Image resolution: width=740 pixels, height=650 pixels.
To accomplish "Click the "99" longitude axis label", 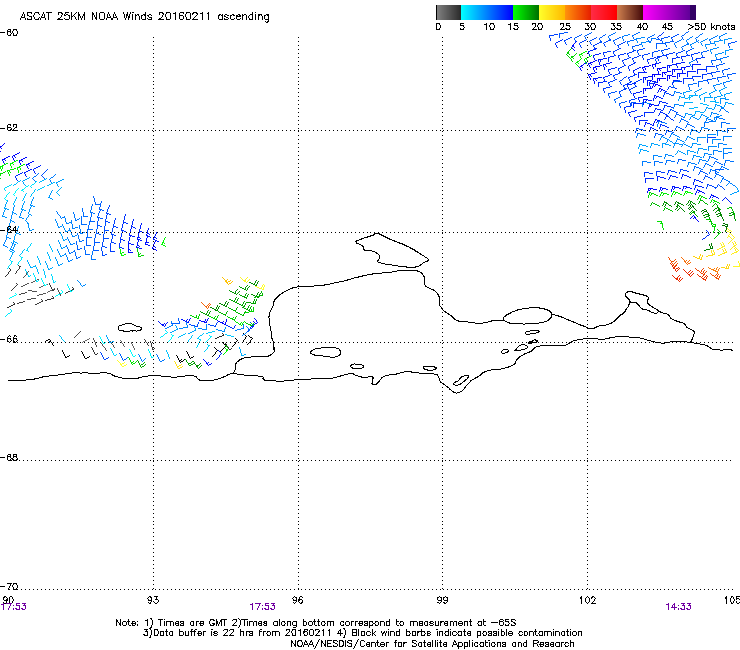I will 442,600.
